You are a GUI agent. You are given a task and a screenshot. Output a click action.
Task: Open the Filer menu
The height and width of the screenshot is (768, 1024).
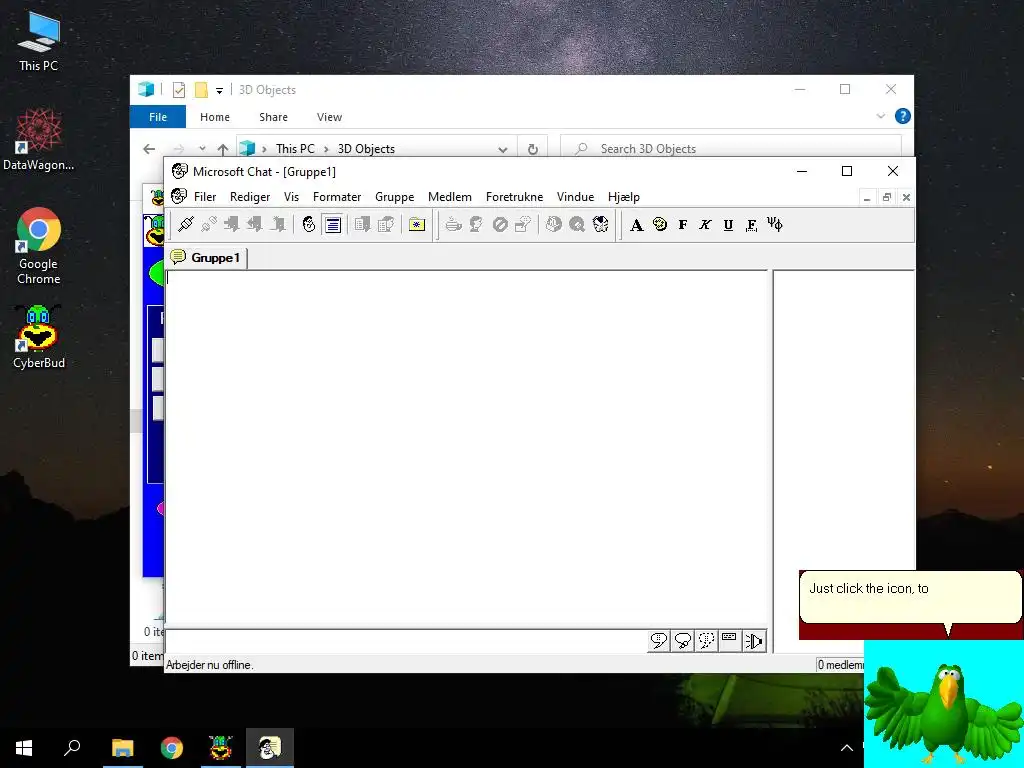tap(205, 197)
